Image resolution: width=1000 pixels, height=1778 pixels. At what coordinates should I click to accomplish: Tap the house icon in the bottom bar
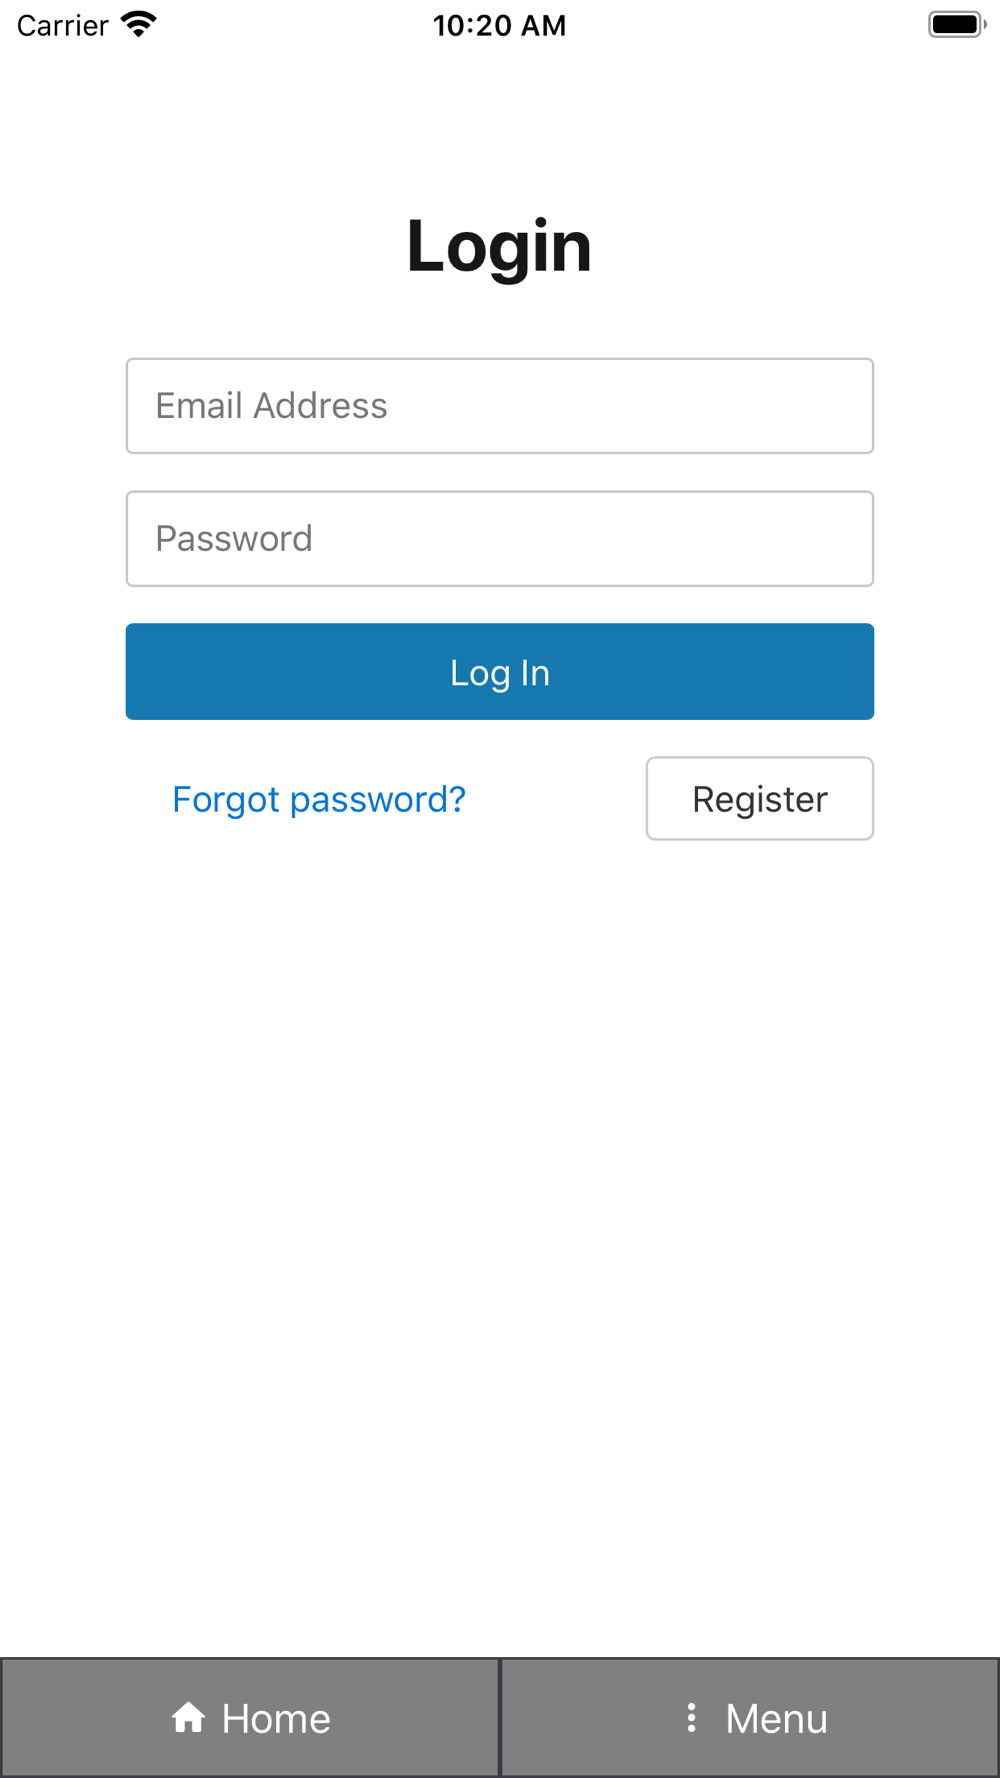(188, 1717)
